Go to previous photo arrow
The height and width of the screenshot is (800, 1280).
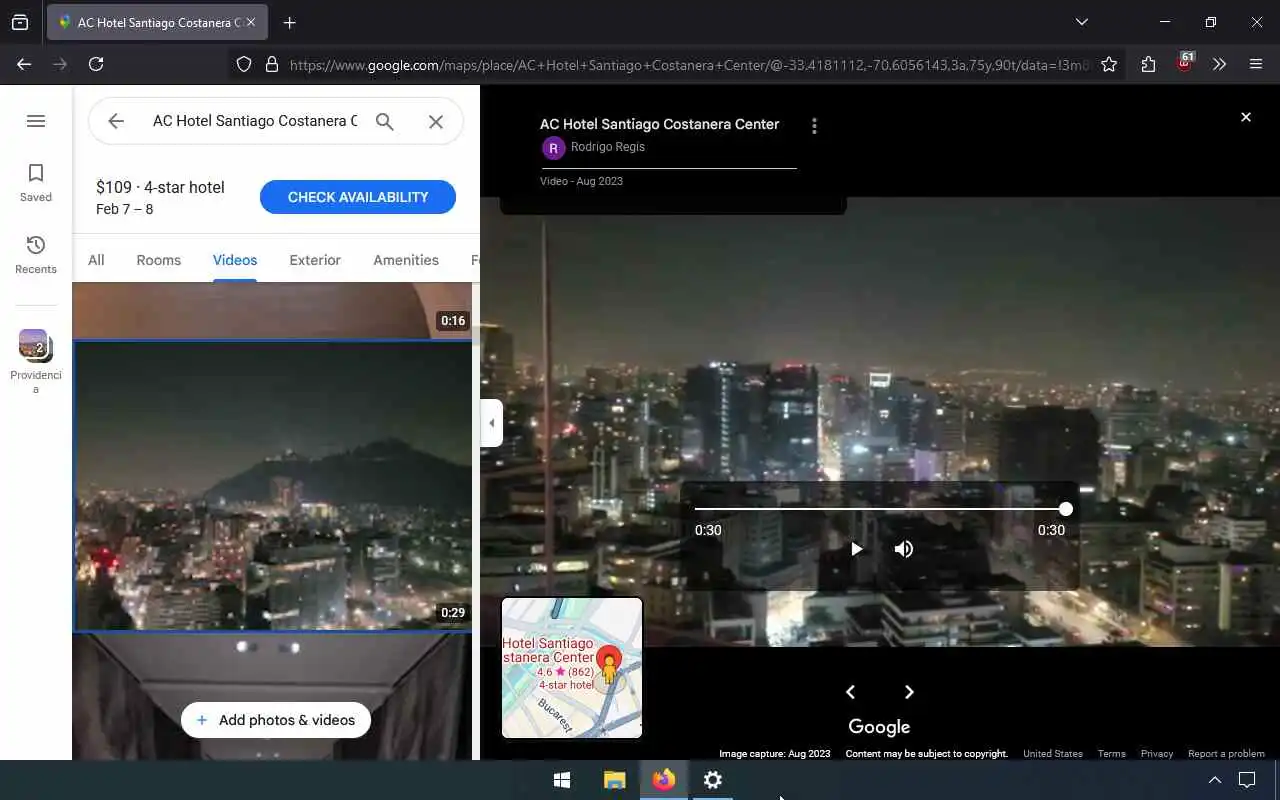850,692
